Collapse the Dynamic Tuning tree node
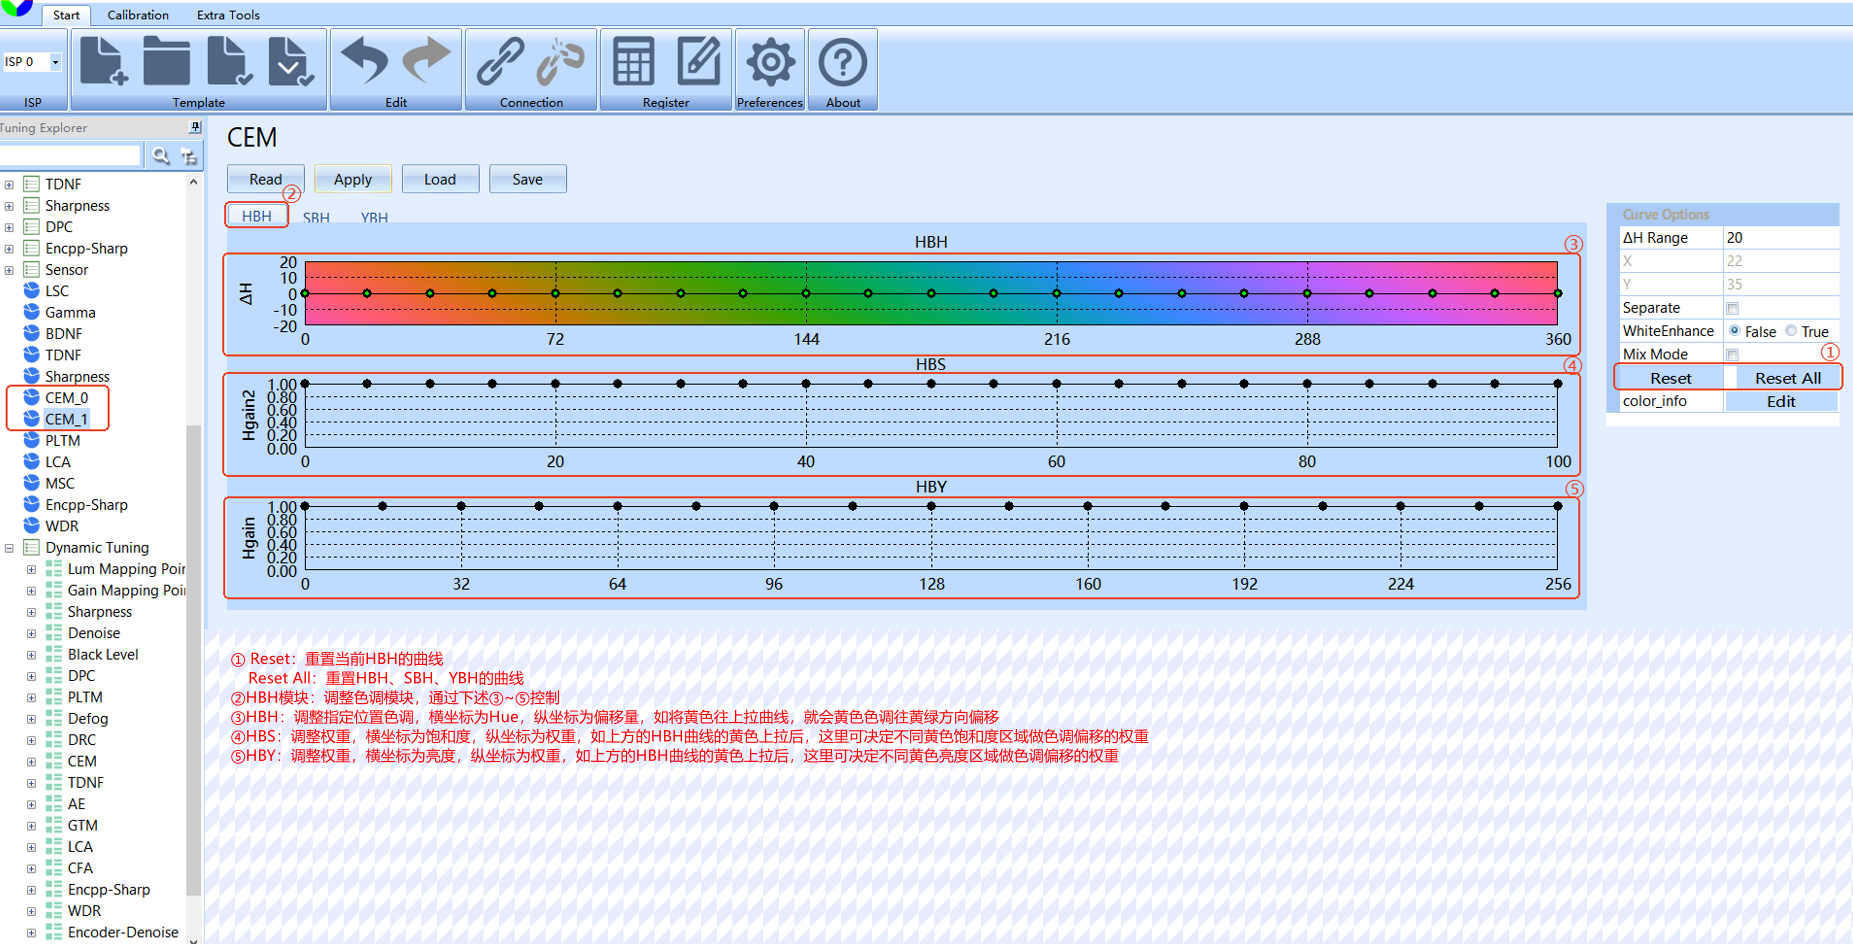 [x=10, y=548]
